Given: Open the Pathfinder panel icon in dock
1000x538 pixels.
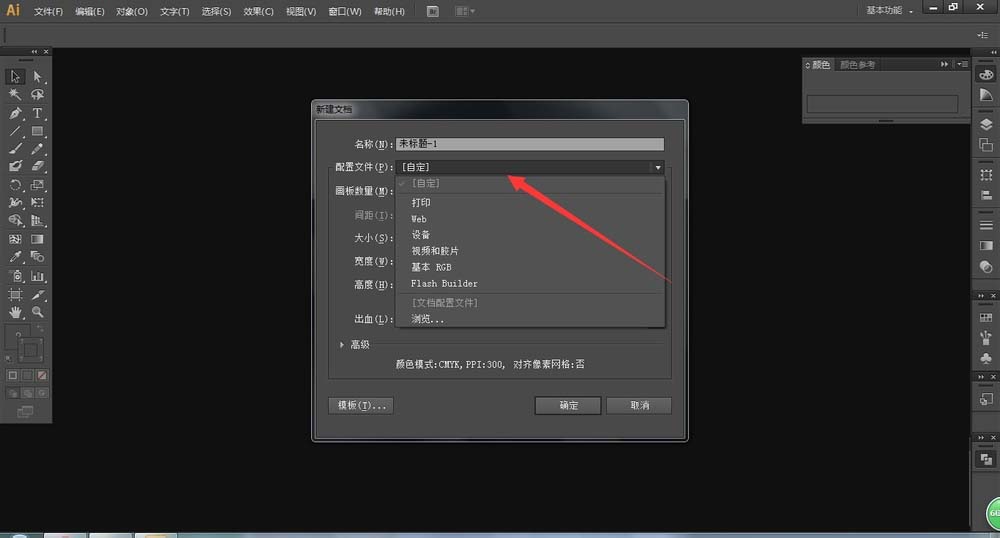Looking at the screenshot, I should click(x=986, y=459).
